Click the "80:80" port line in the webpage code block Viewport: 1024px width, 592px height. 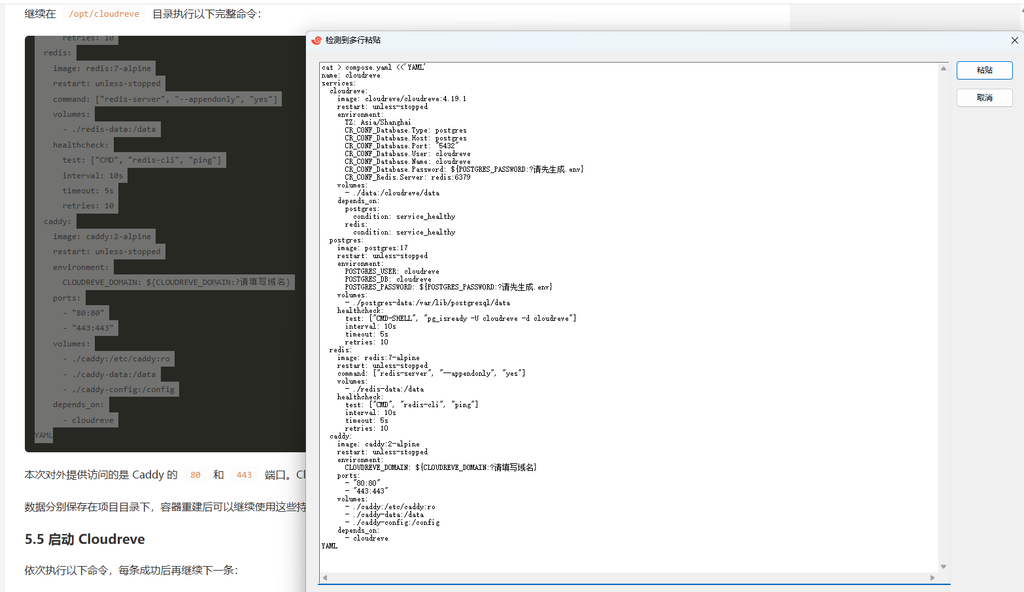(84, 313)
